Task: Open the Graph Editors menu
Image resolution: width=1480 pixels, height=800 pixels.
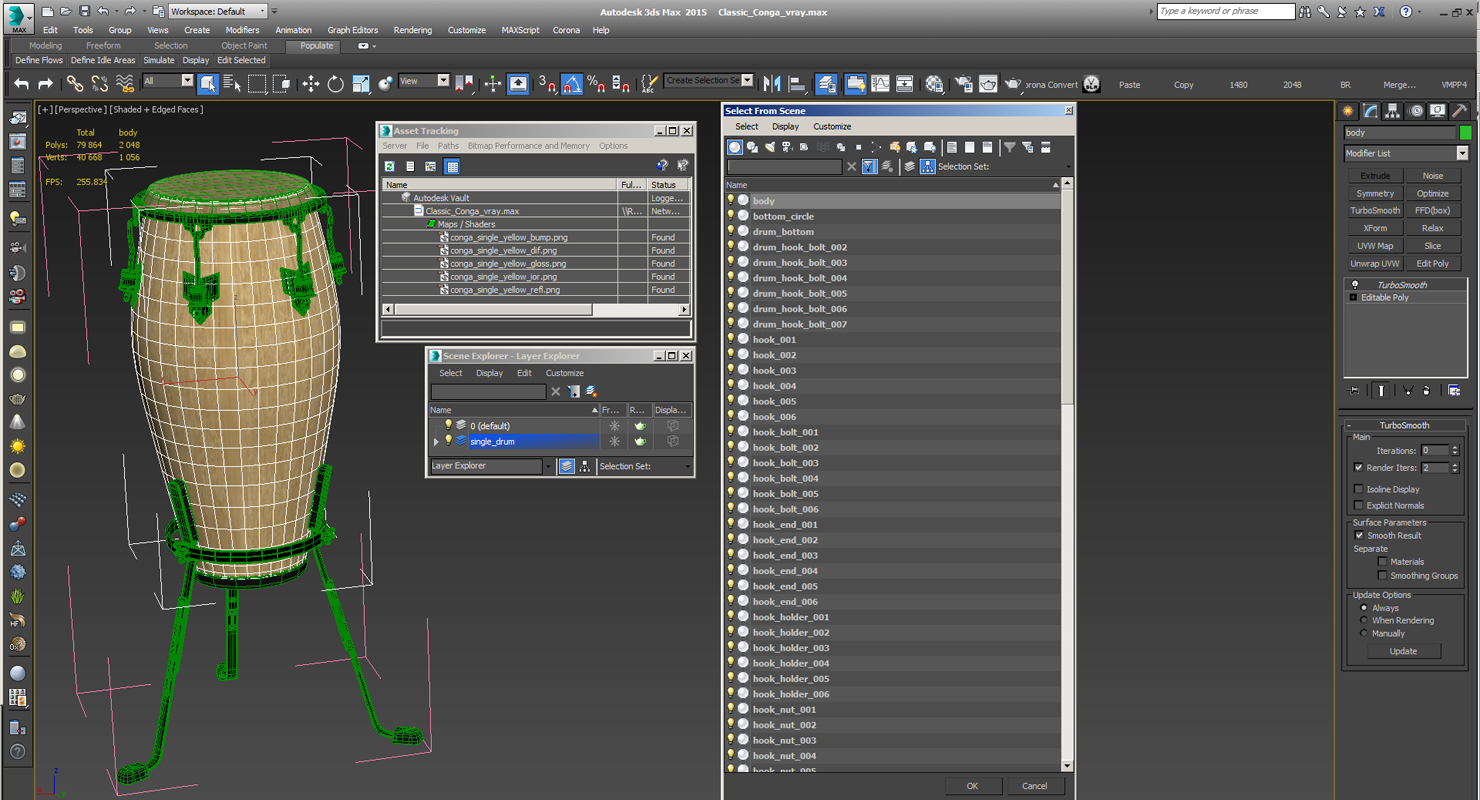Action: click(x=353, y=30)
